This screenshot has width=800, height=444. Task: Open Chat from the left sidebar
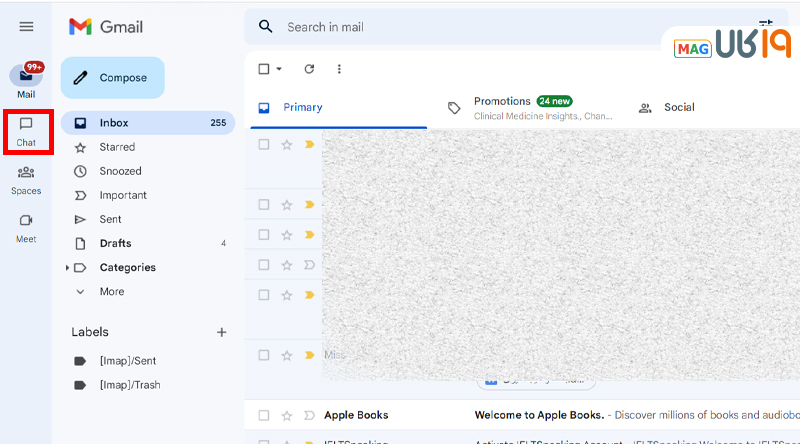26,131
